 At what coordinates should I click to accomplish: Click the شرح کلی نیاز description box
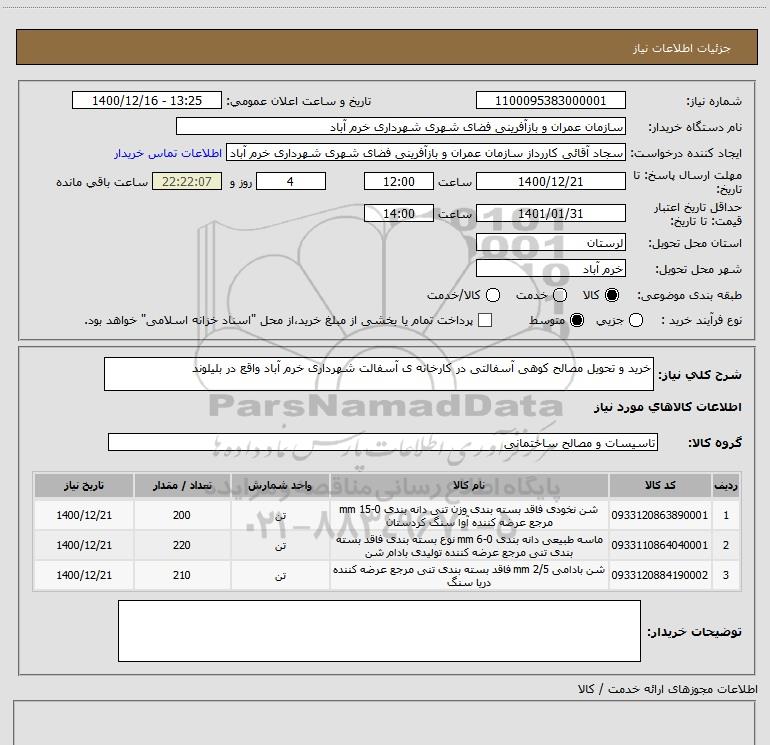pos(379,374)
